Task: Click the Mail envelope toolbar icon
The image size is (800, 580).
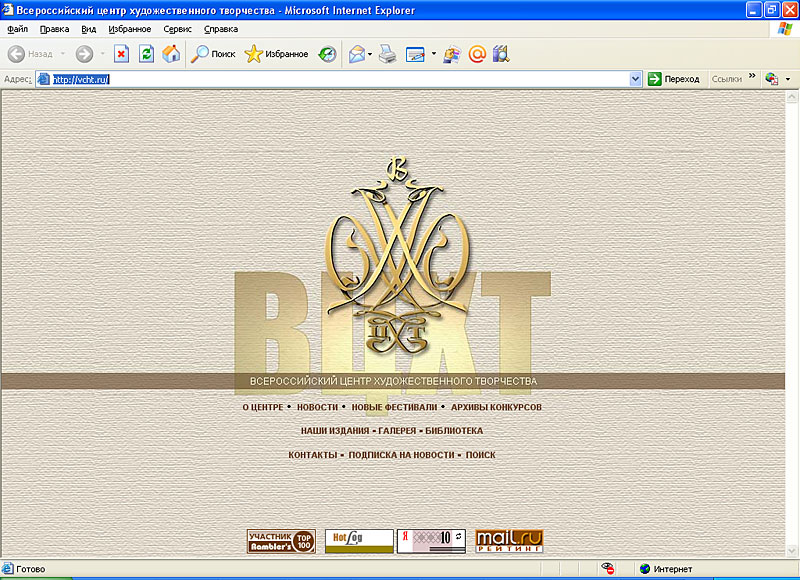Action: (356, 54)
